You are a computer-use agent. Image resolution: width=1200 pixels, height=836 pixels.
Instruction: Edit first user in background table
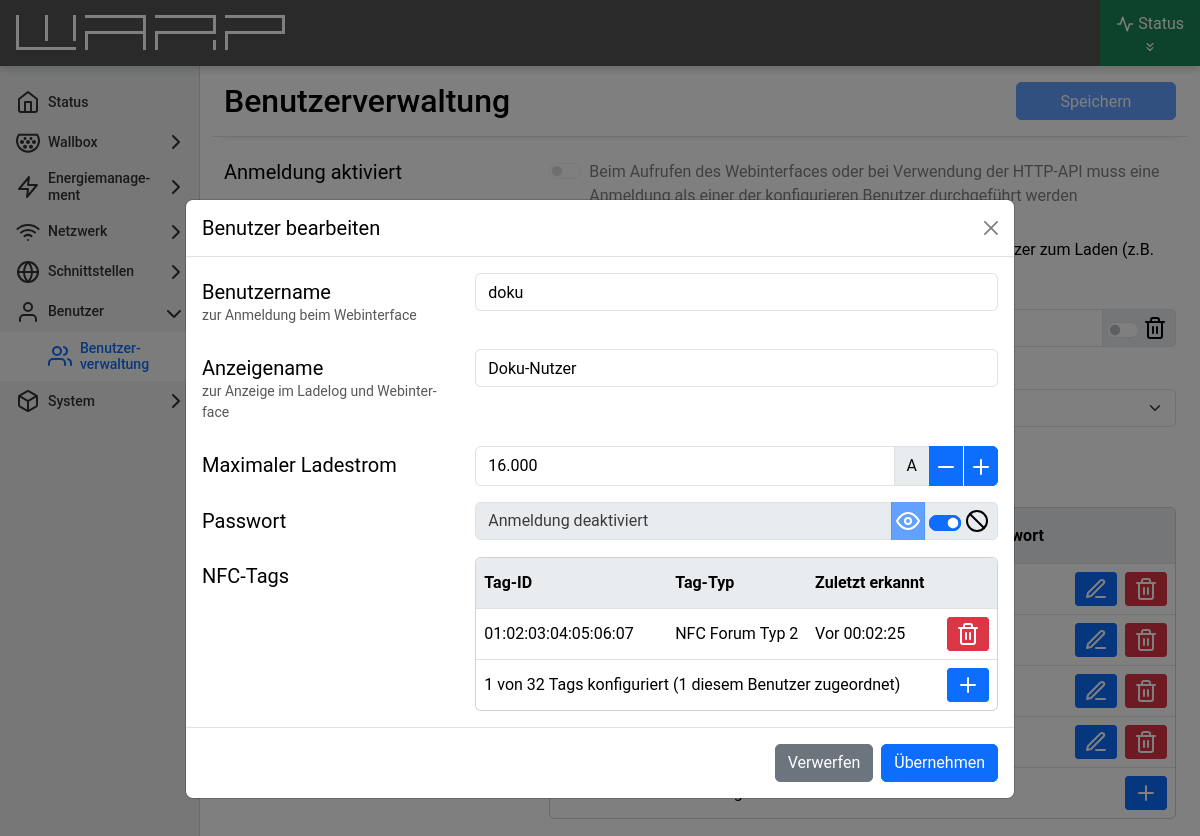point(1096,589)
